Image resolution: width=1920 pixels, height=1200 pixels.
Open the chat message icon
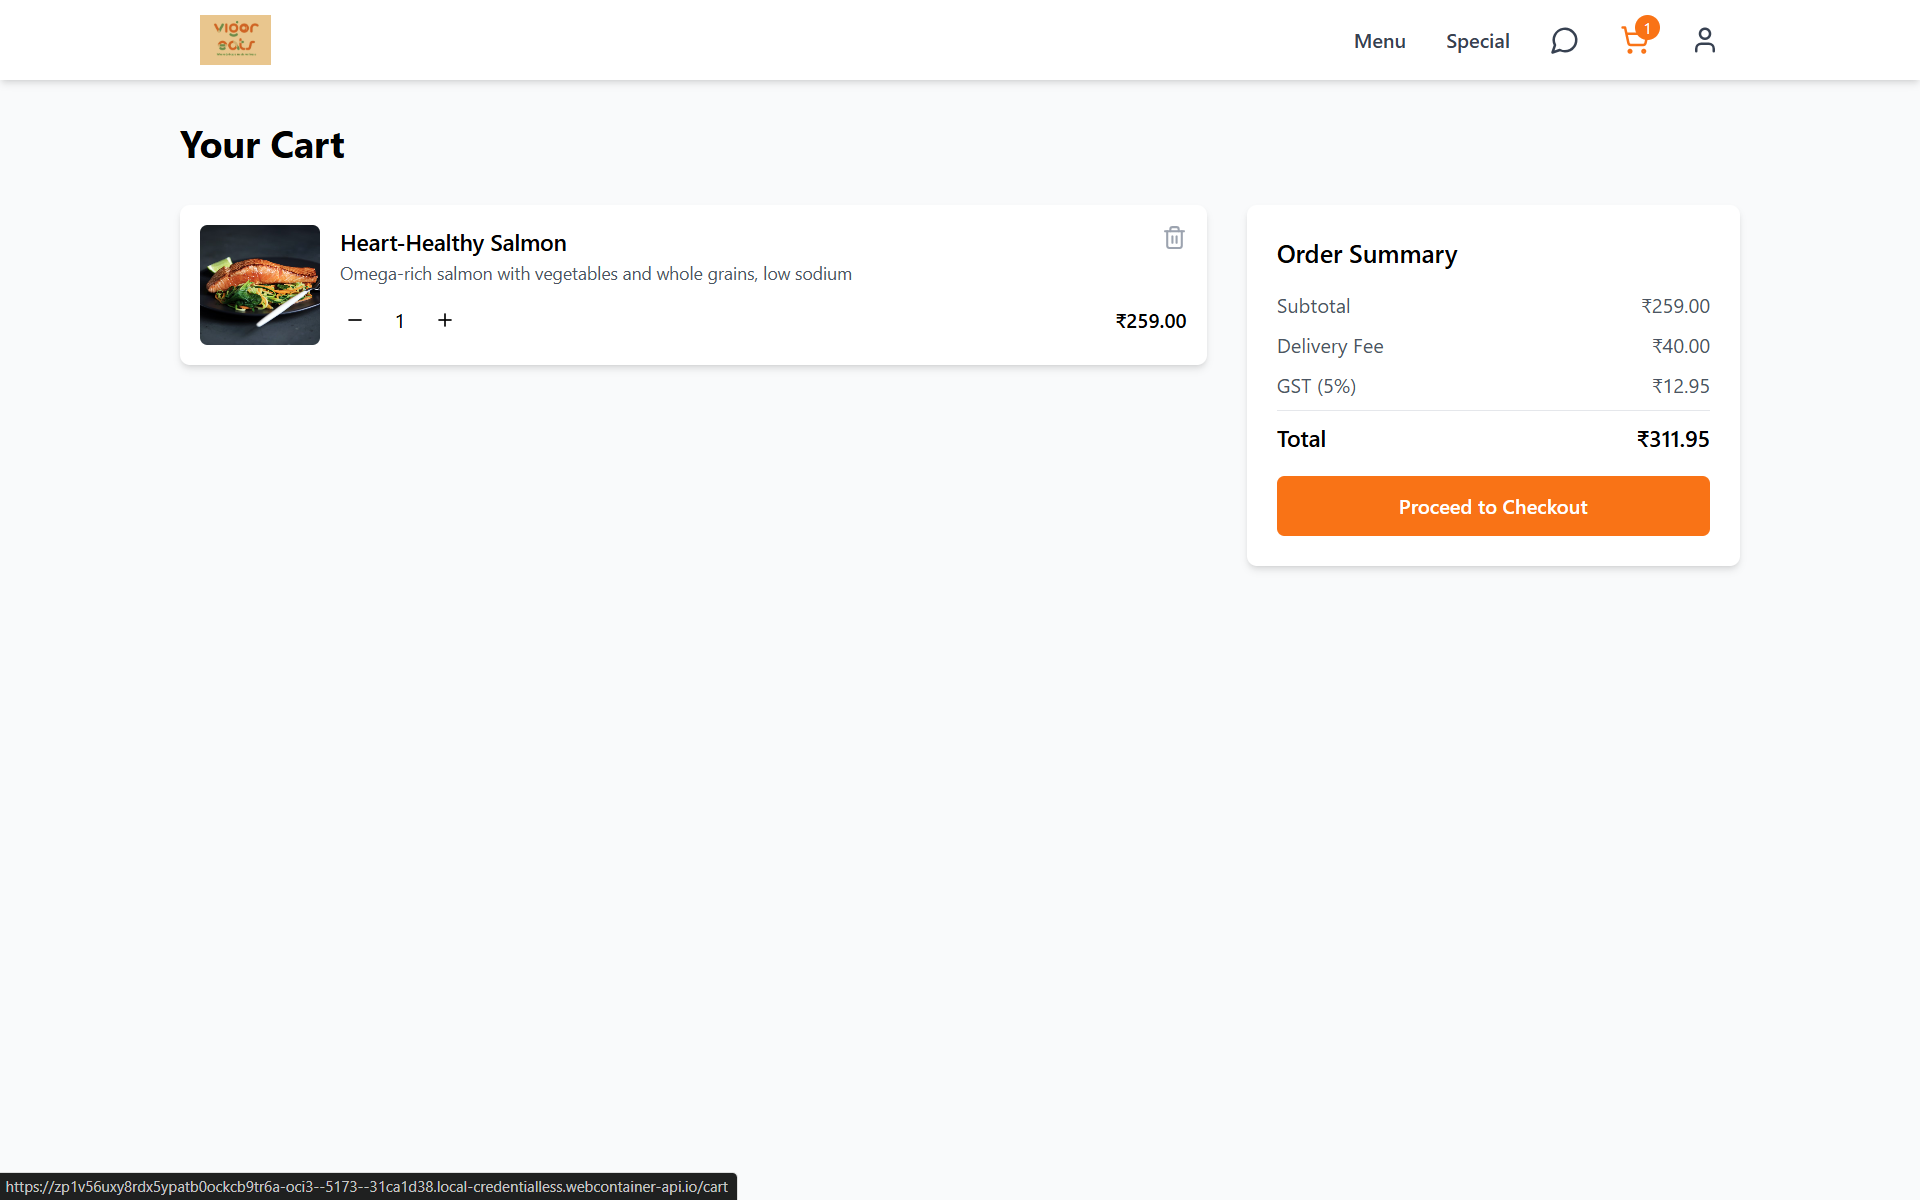tap(1564, 40)
